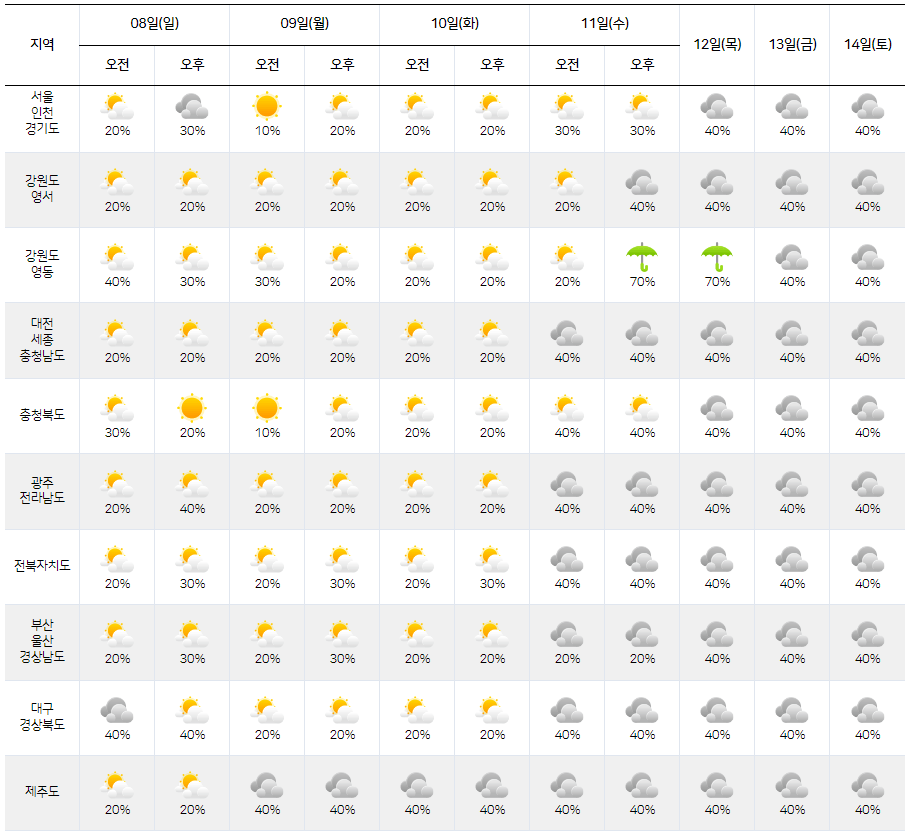Select the 대전 세종 충청남도 region label
Viewport: 911px width, 840px height.
(x=42, y=339)
